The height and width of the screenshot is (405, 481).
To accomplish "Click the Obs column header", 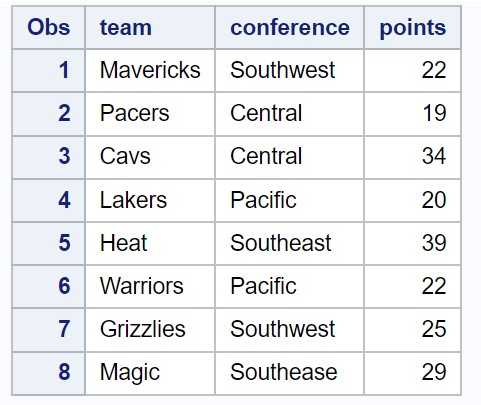I will coord(48,27).
